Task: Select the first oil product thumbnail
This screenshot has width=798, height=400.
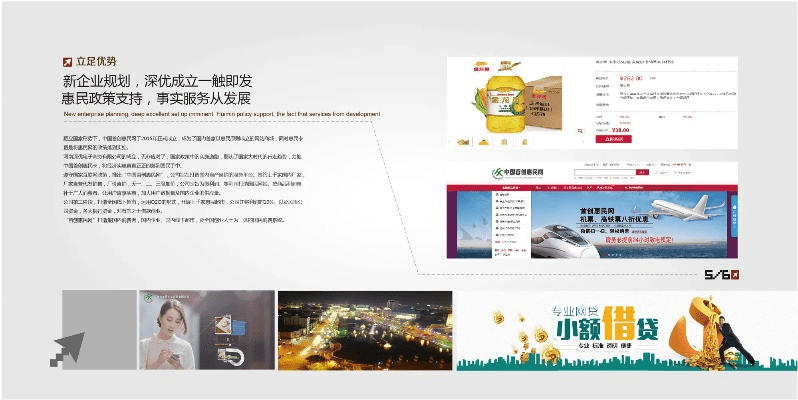Action: (x=463, y=141)
